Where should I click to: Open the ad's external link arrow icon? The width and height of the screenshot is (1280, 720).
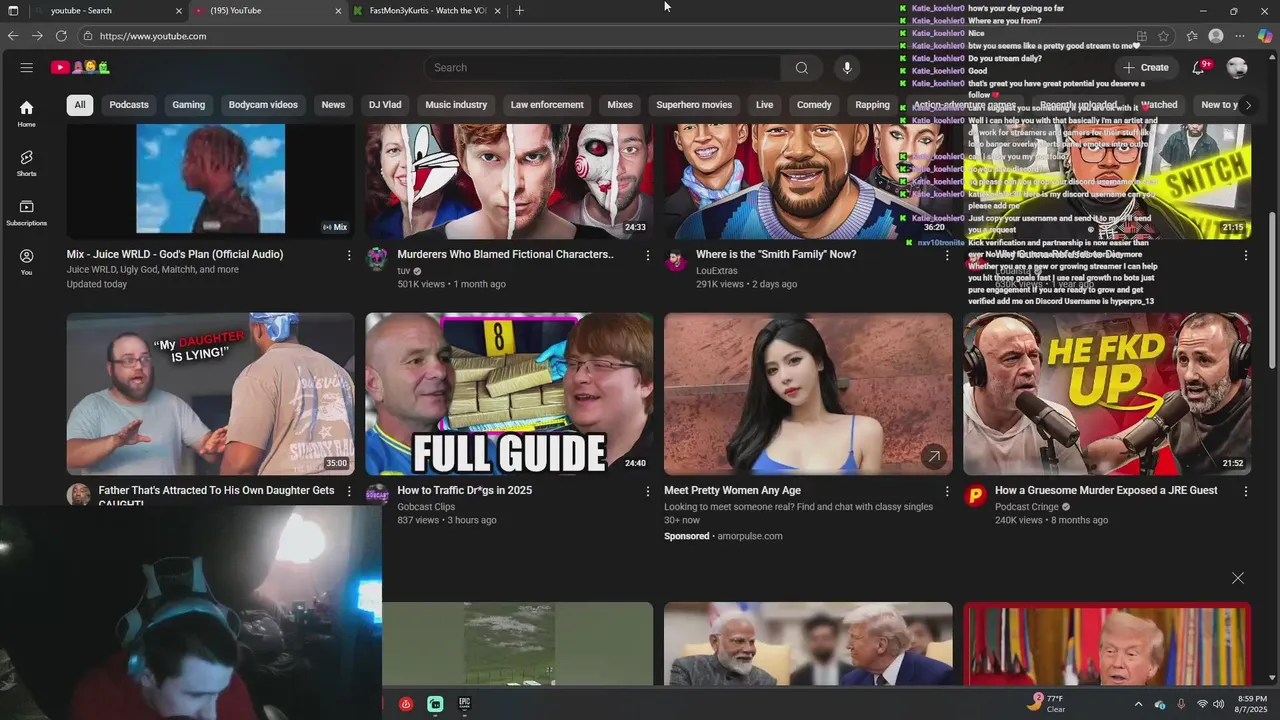coord(933,456)
